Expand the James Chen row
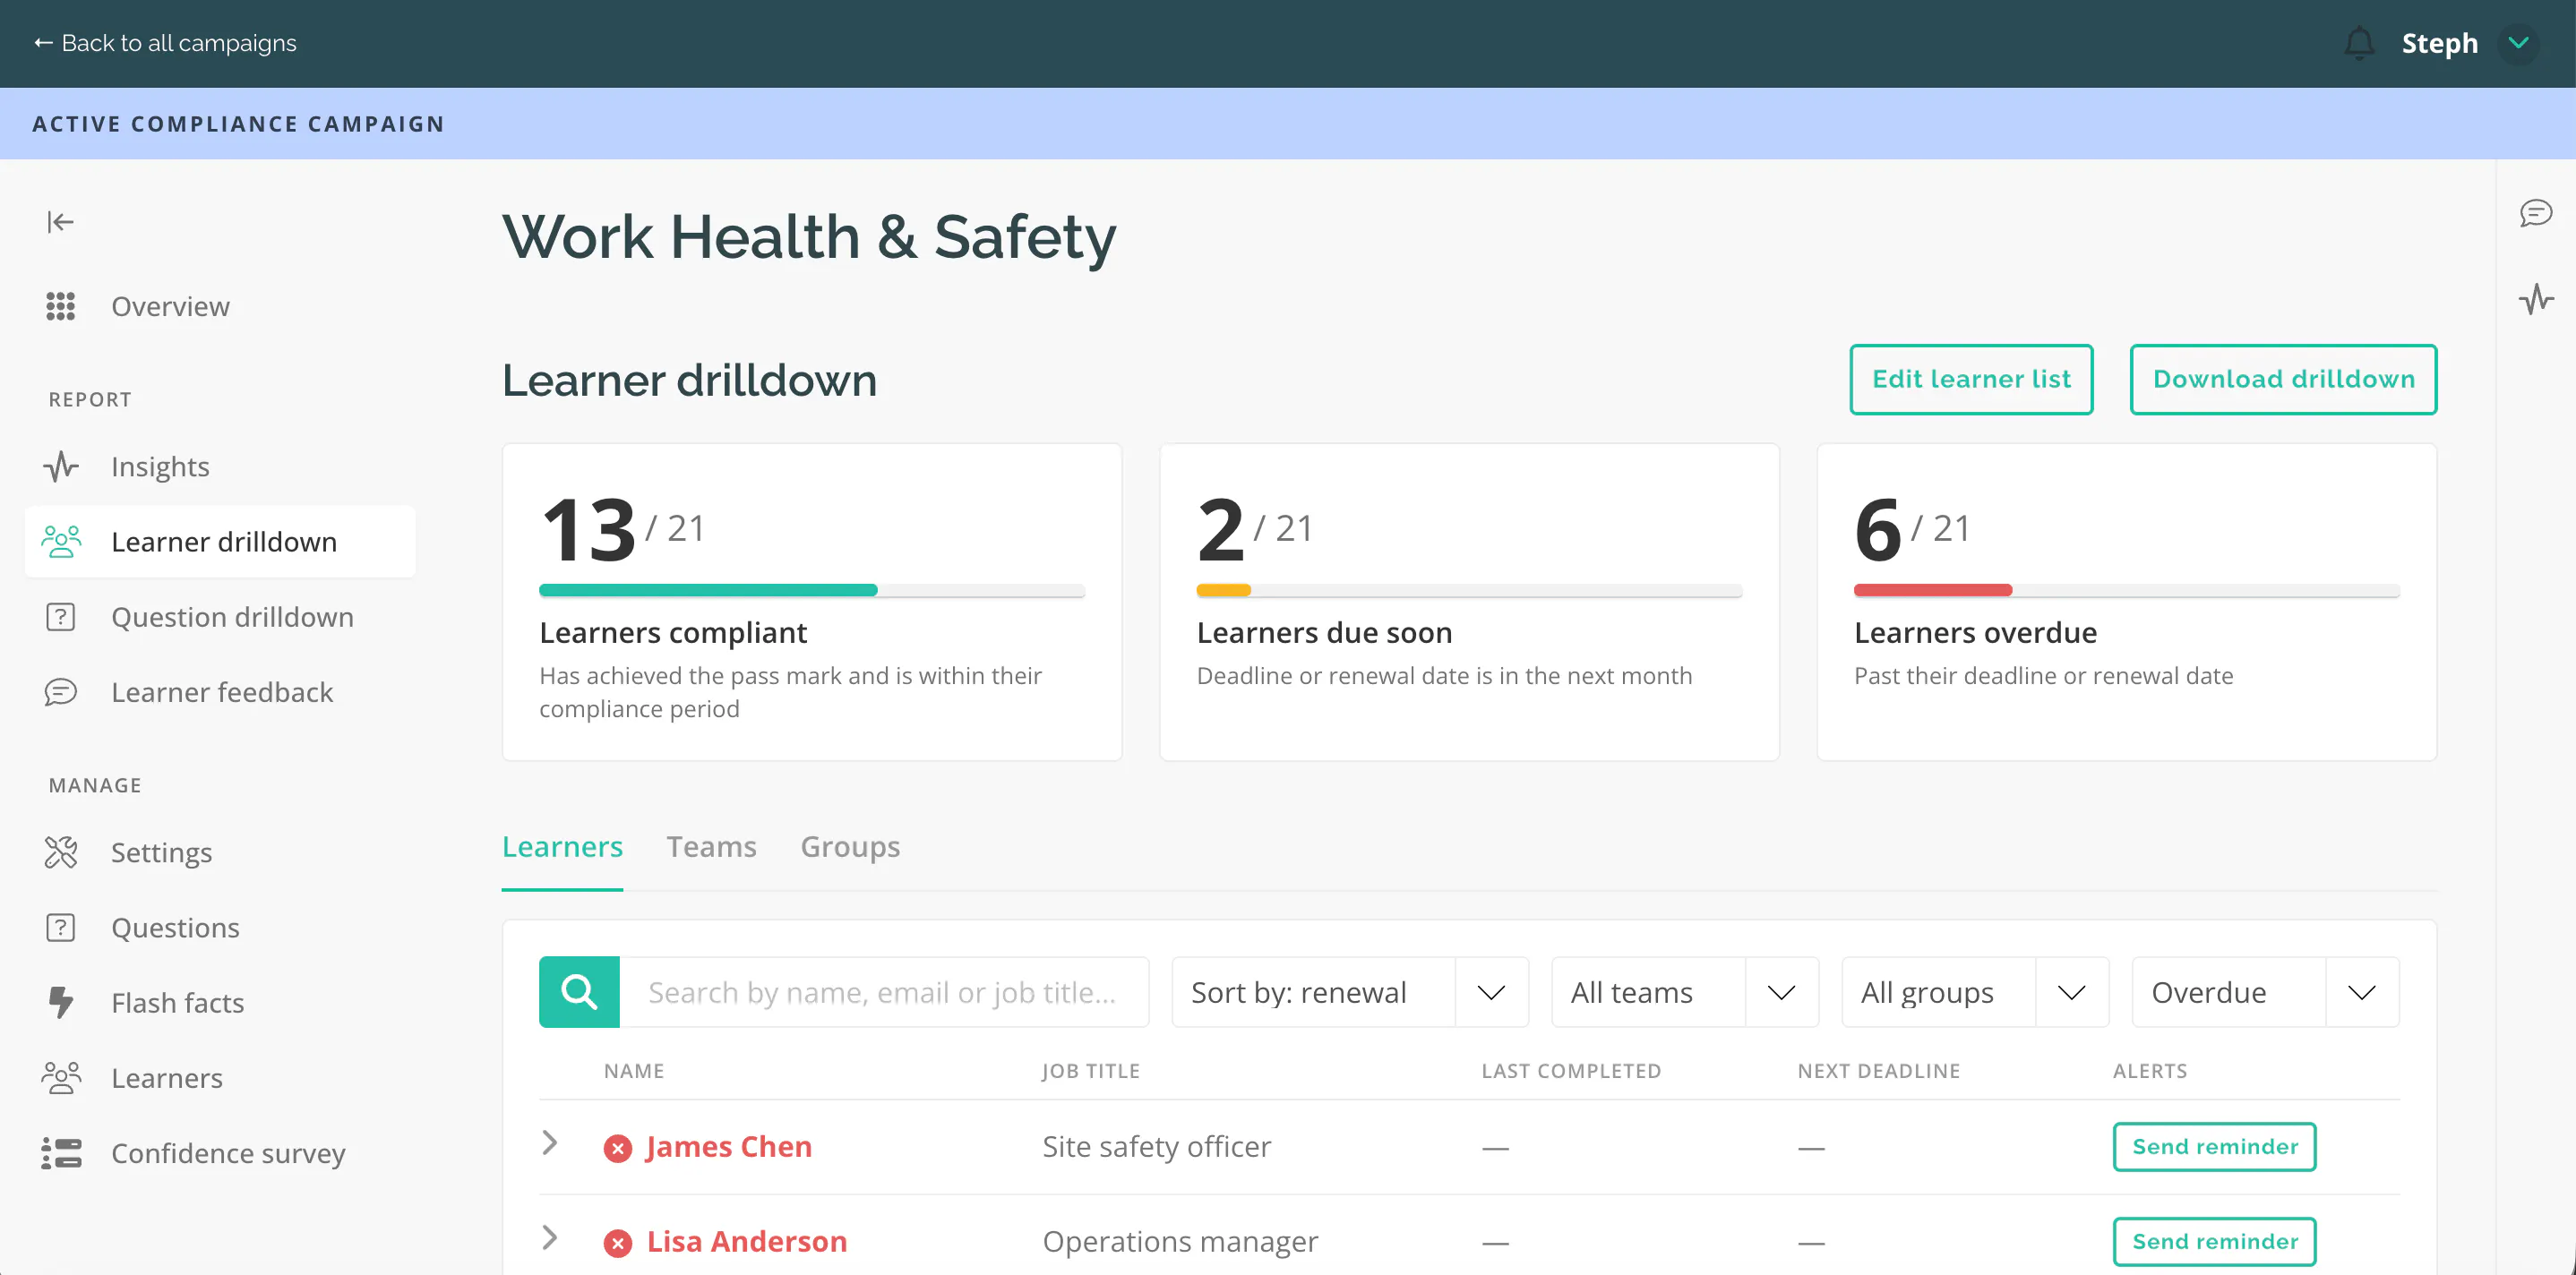The height and width of the screenshot is (1275, 2576). tap(550, 1143)
